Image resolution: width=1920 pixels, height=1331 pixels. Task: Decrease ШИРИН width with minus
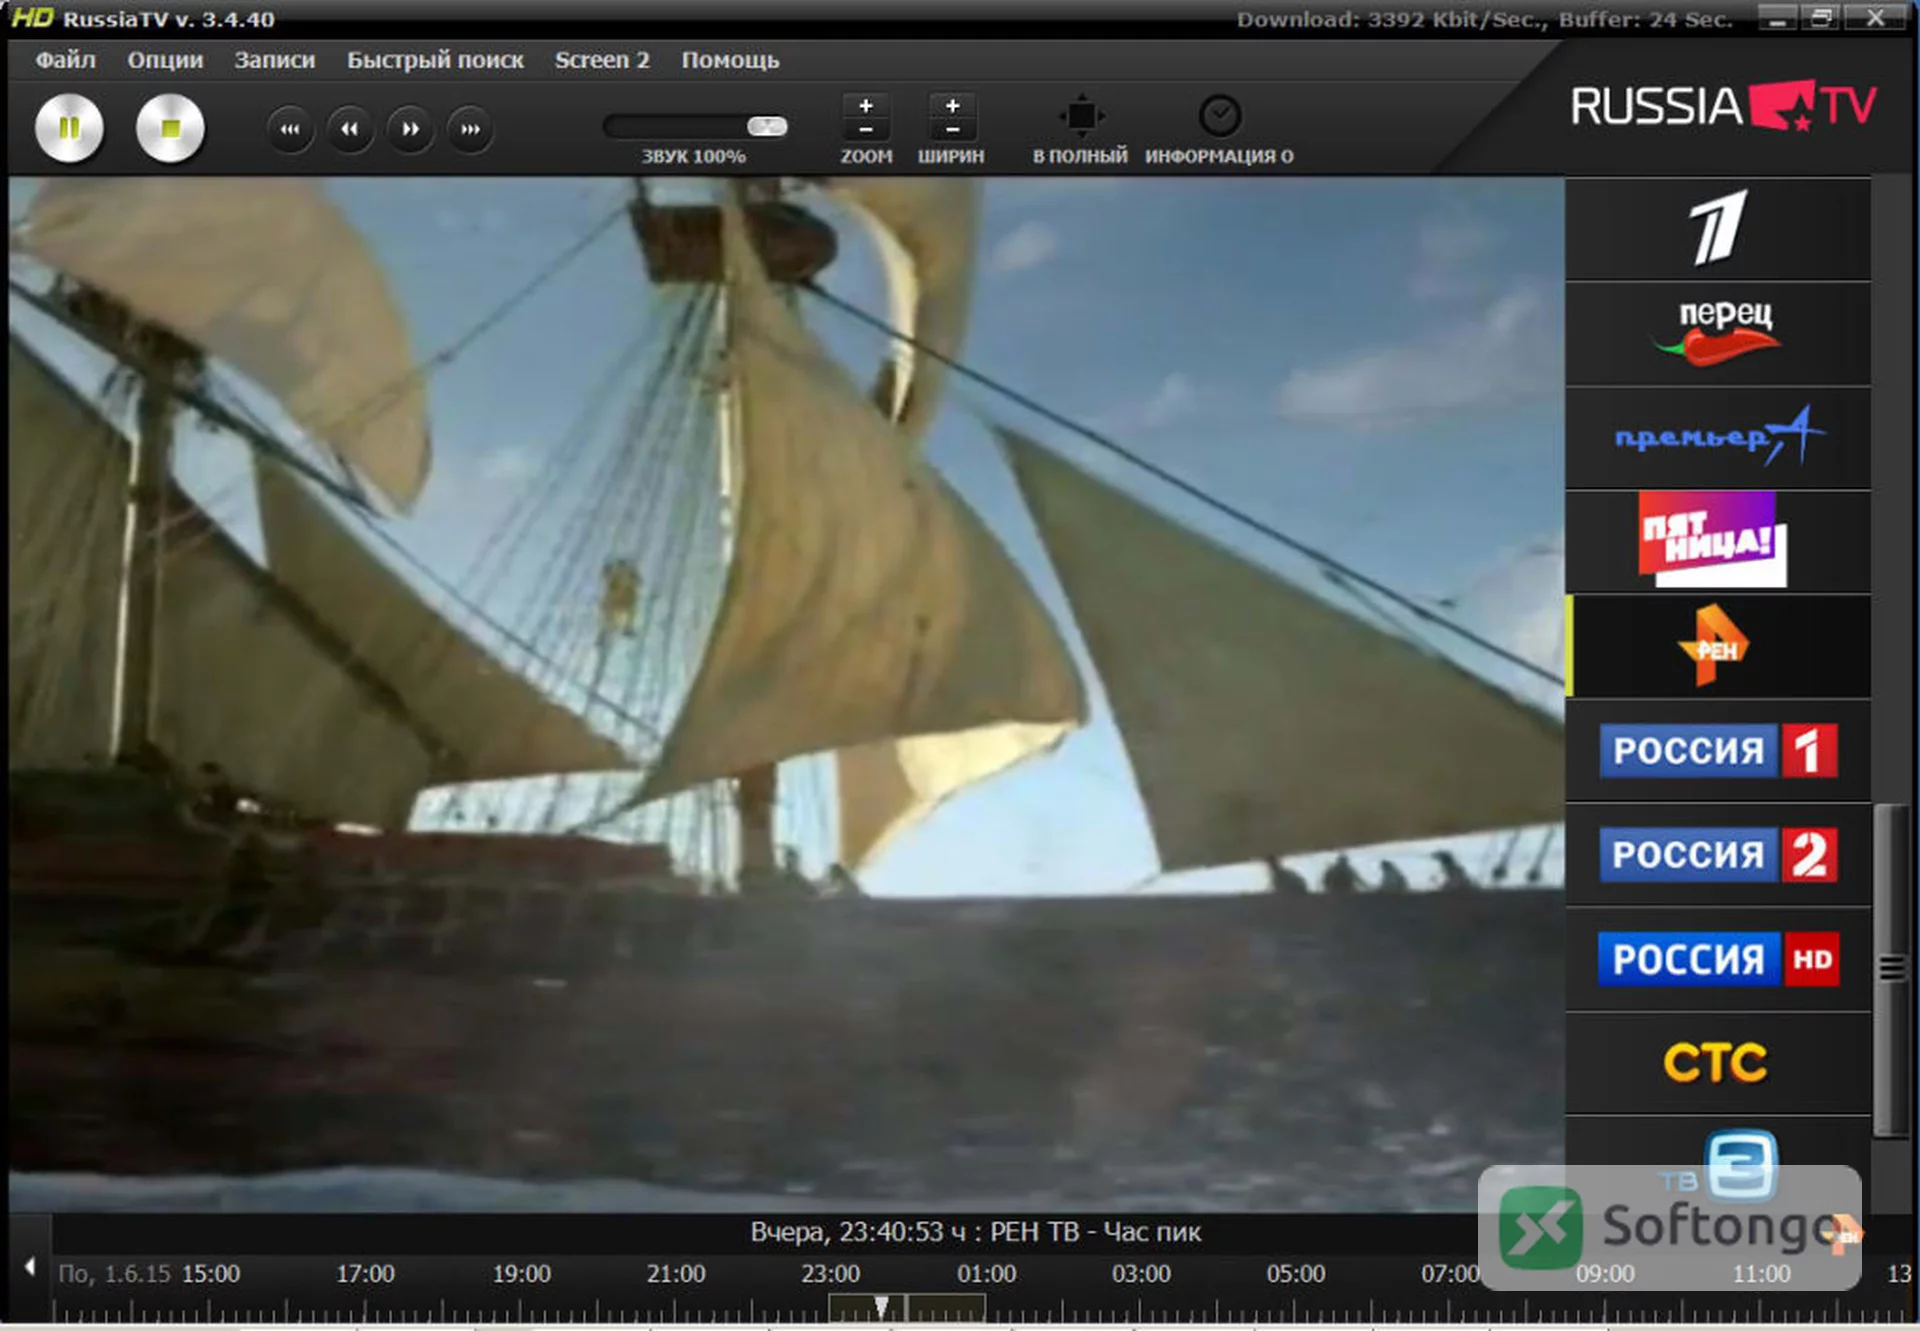coord(952,129)
